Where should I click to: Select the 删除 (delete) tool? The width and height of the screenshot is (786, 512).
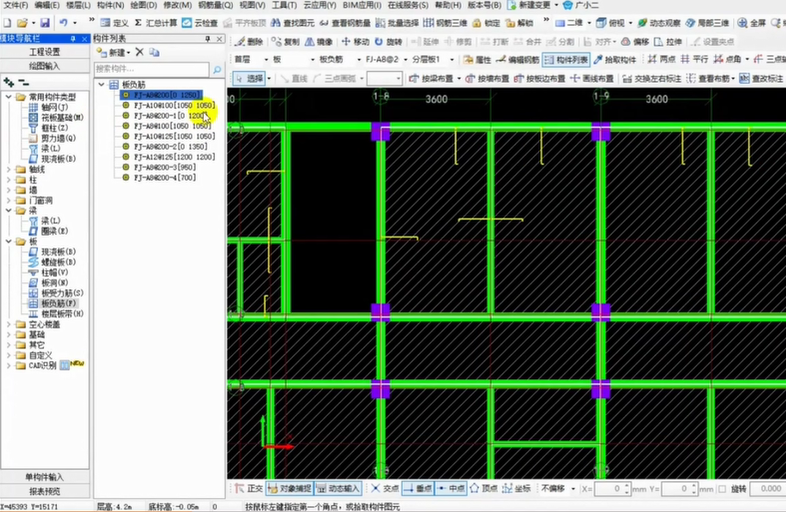[249, 42]
